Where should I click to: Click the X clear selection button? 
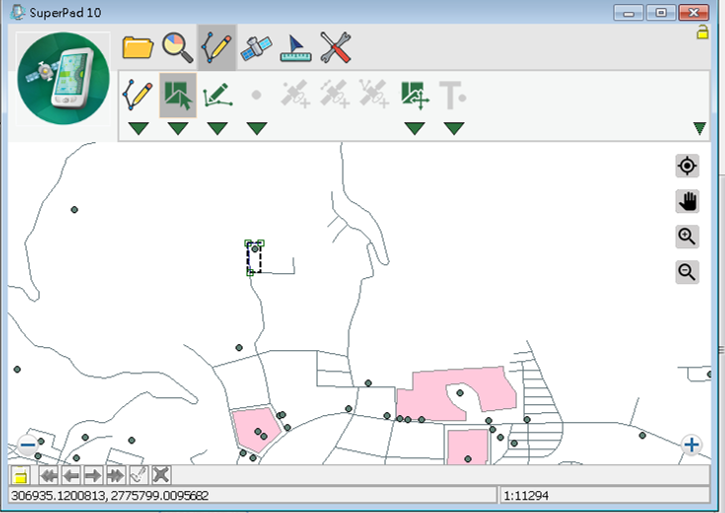point(160,475)
